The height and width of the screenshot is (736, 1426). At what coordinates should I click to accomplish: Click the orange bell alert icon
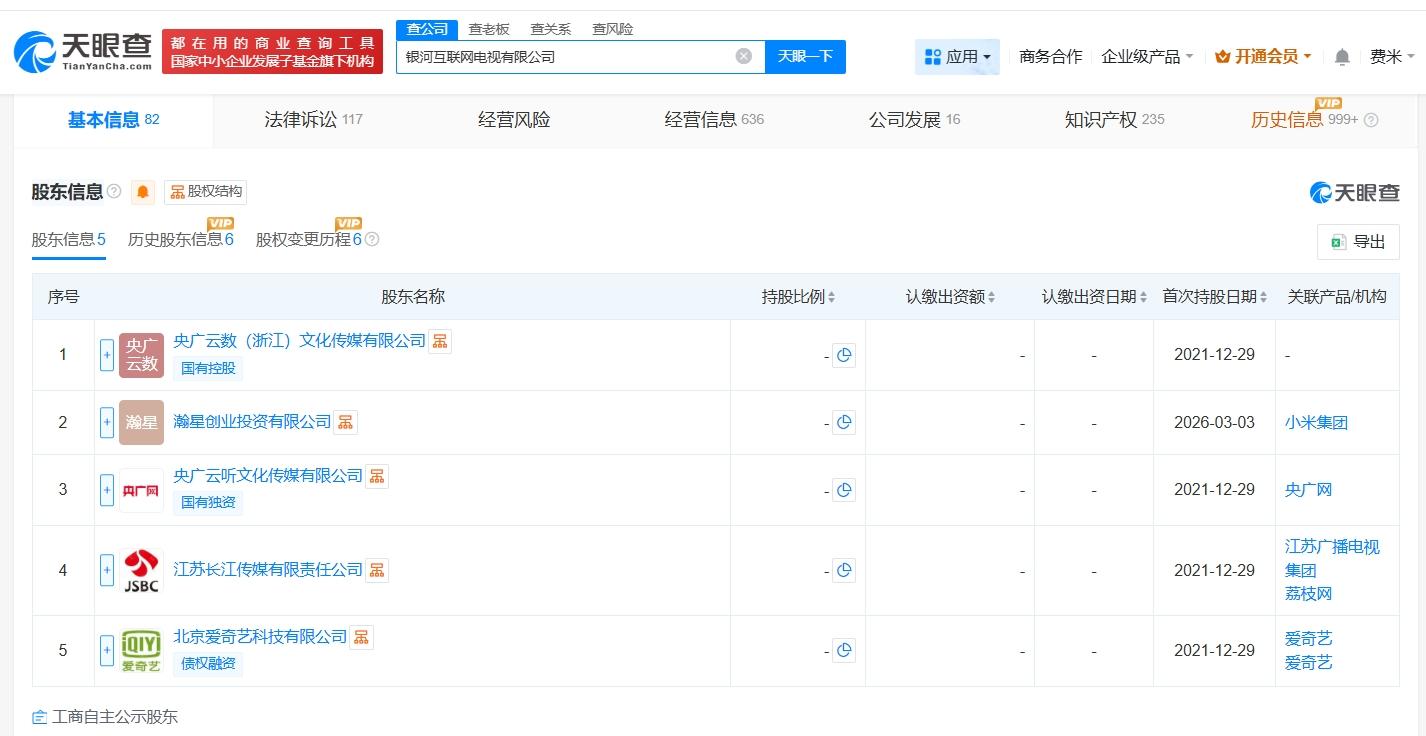[143, 192]
